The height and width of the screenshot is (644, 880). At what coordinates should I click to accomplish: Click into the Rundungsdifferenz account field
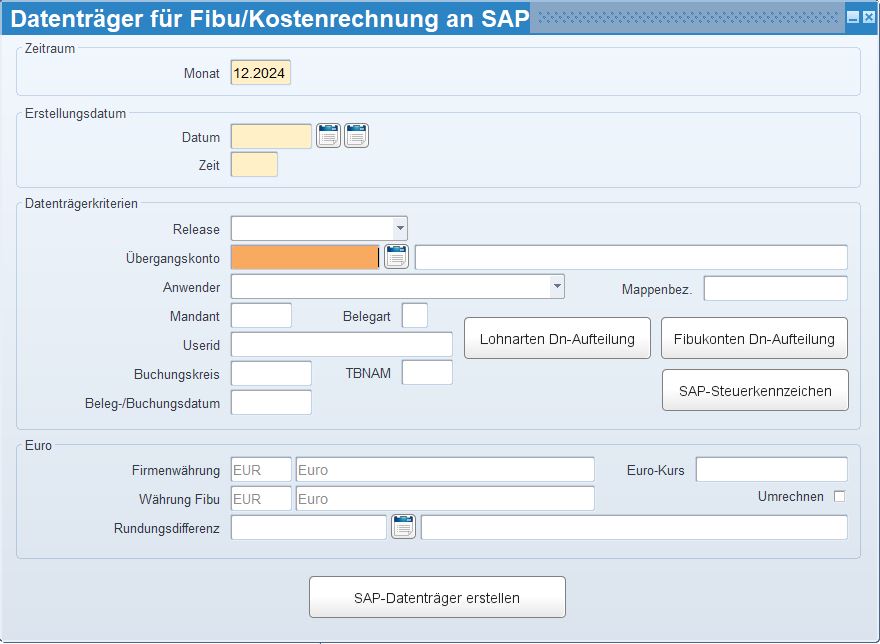[x=309, y=528]
